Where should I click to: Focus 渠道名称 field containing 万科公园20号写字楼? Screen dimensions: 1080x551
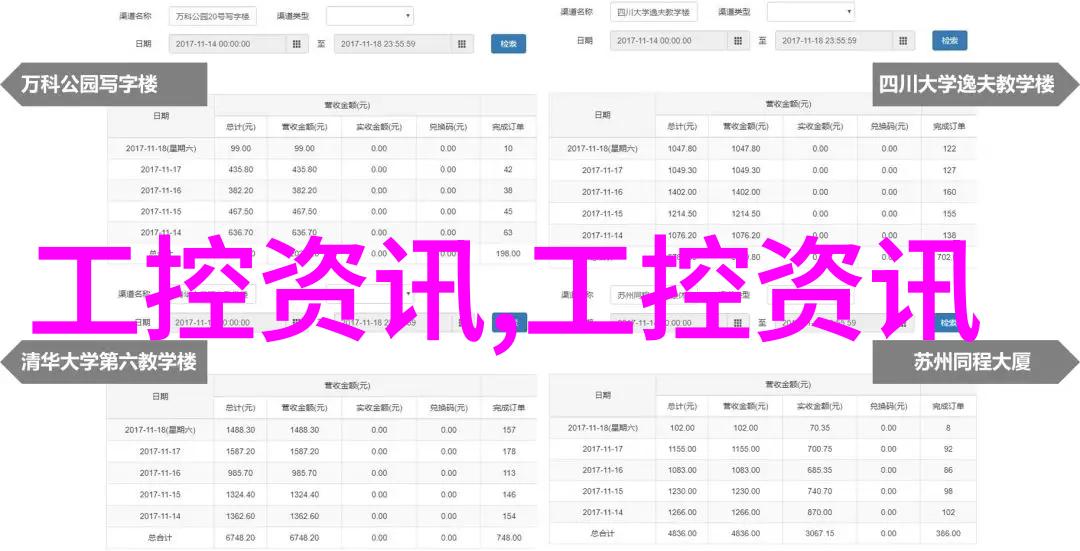(212, 15)
